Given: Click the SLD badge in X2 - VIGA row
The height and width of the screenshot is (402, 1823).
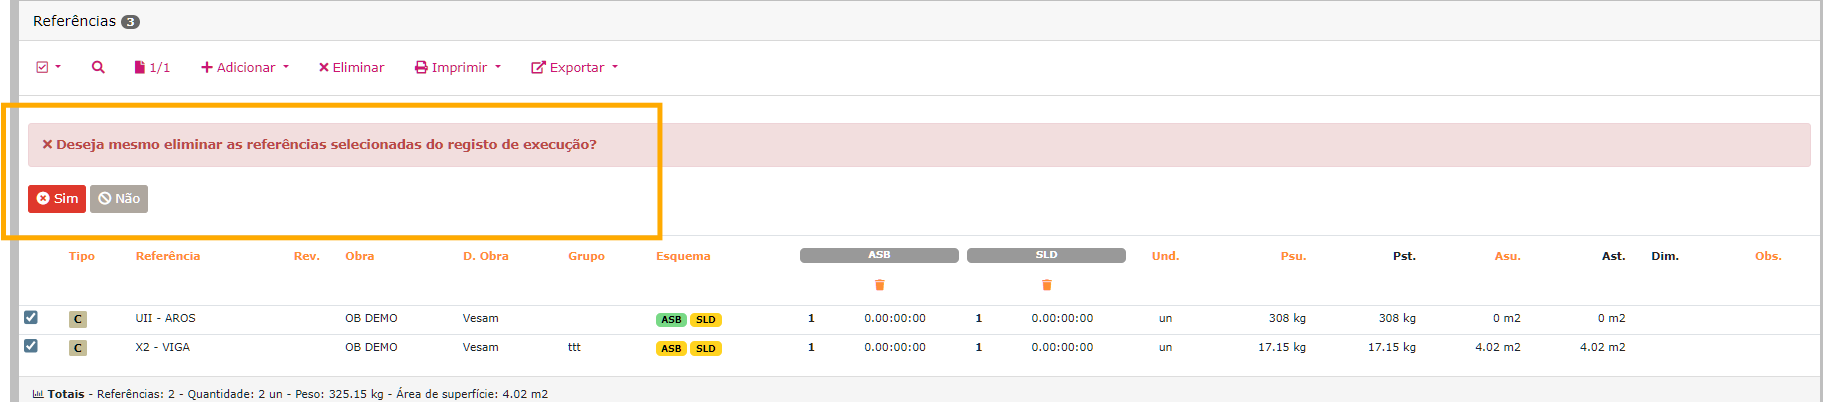Looking at the screenshot, I should point(705,349).
